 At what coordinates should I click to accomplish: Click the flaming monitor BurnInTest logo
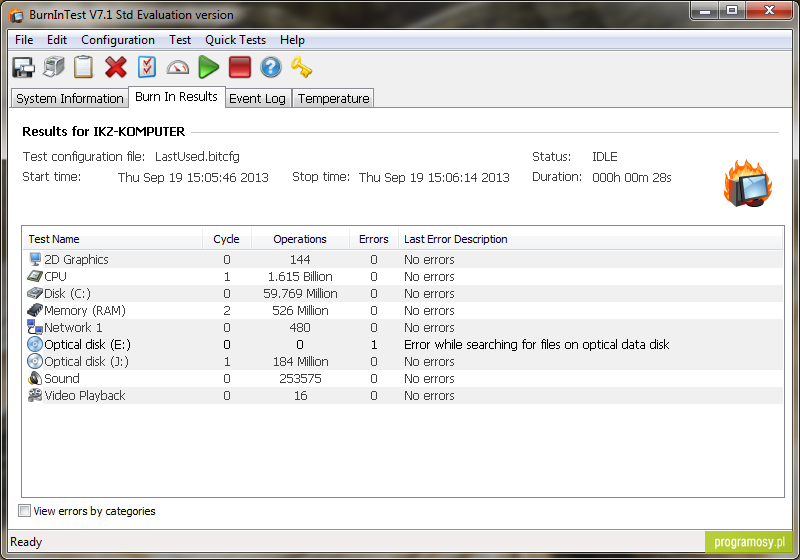[x=747, y=183]
